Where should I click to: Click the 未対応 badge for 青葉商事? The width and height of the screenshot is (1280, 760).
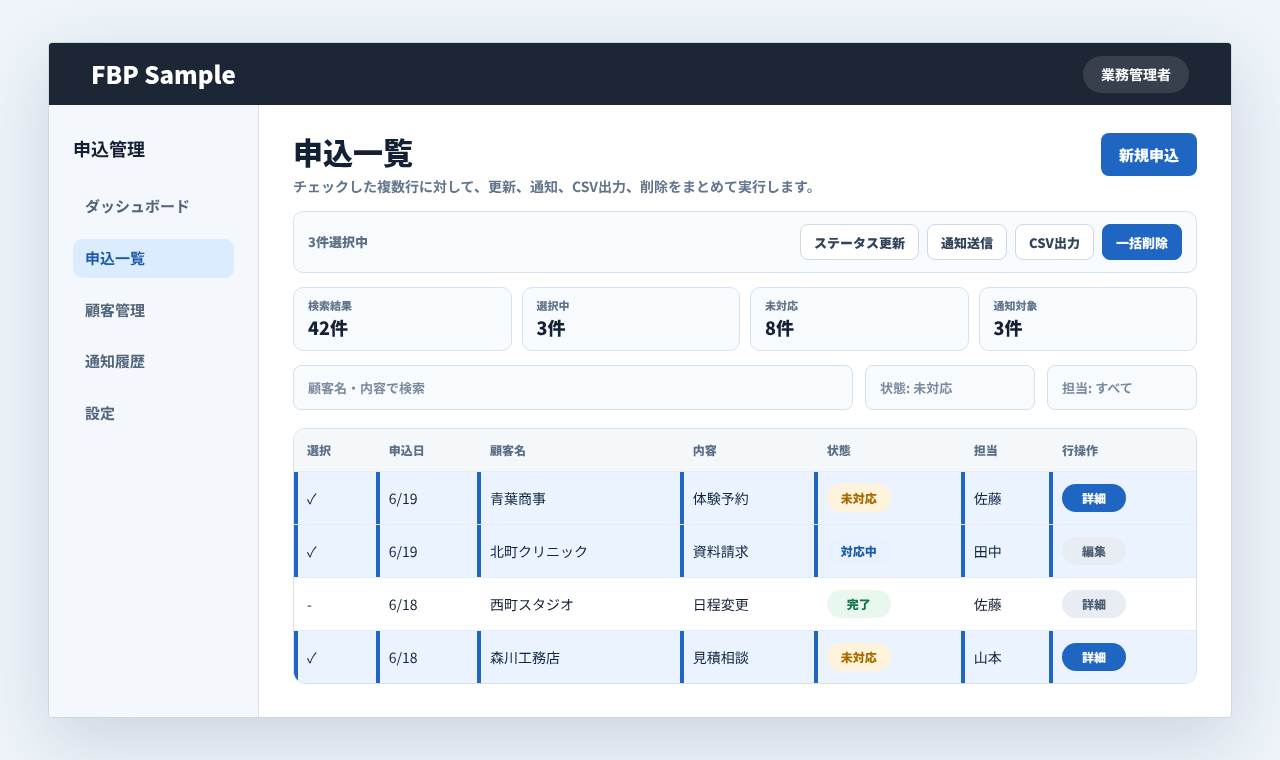[859, 498]
